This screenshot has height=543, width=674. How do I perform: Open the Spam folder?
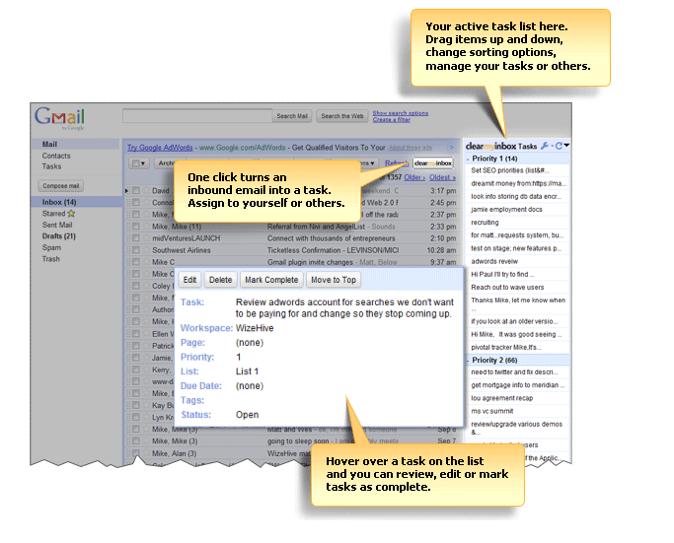coord(51,248)
